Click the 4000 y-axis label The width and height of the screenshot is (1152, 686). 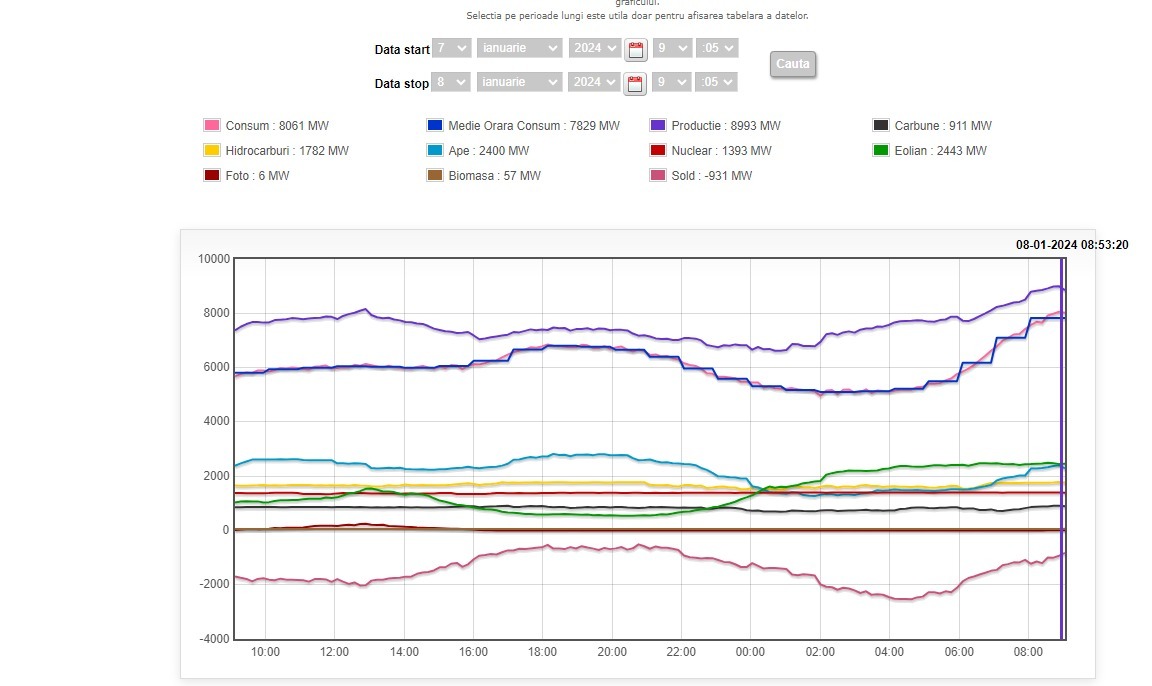[217, 422]
